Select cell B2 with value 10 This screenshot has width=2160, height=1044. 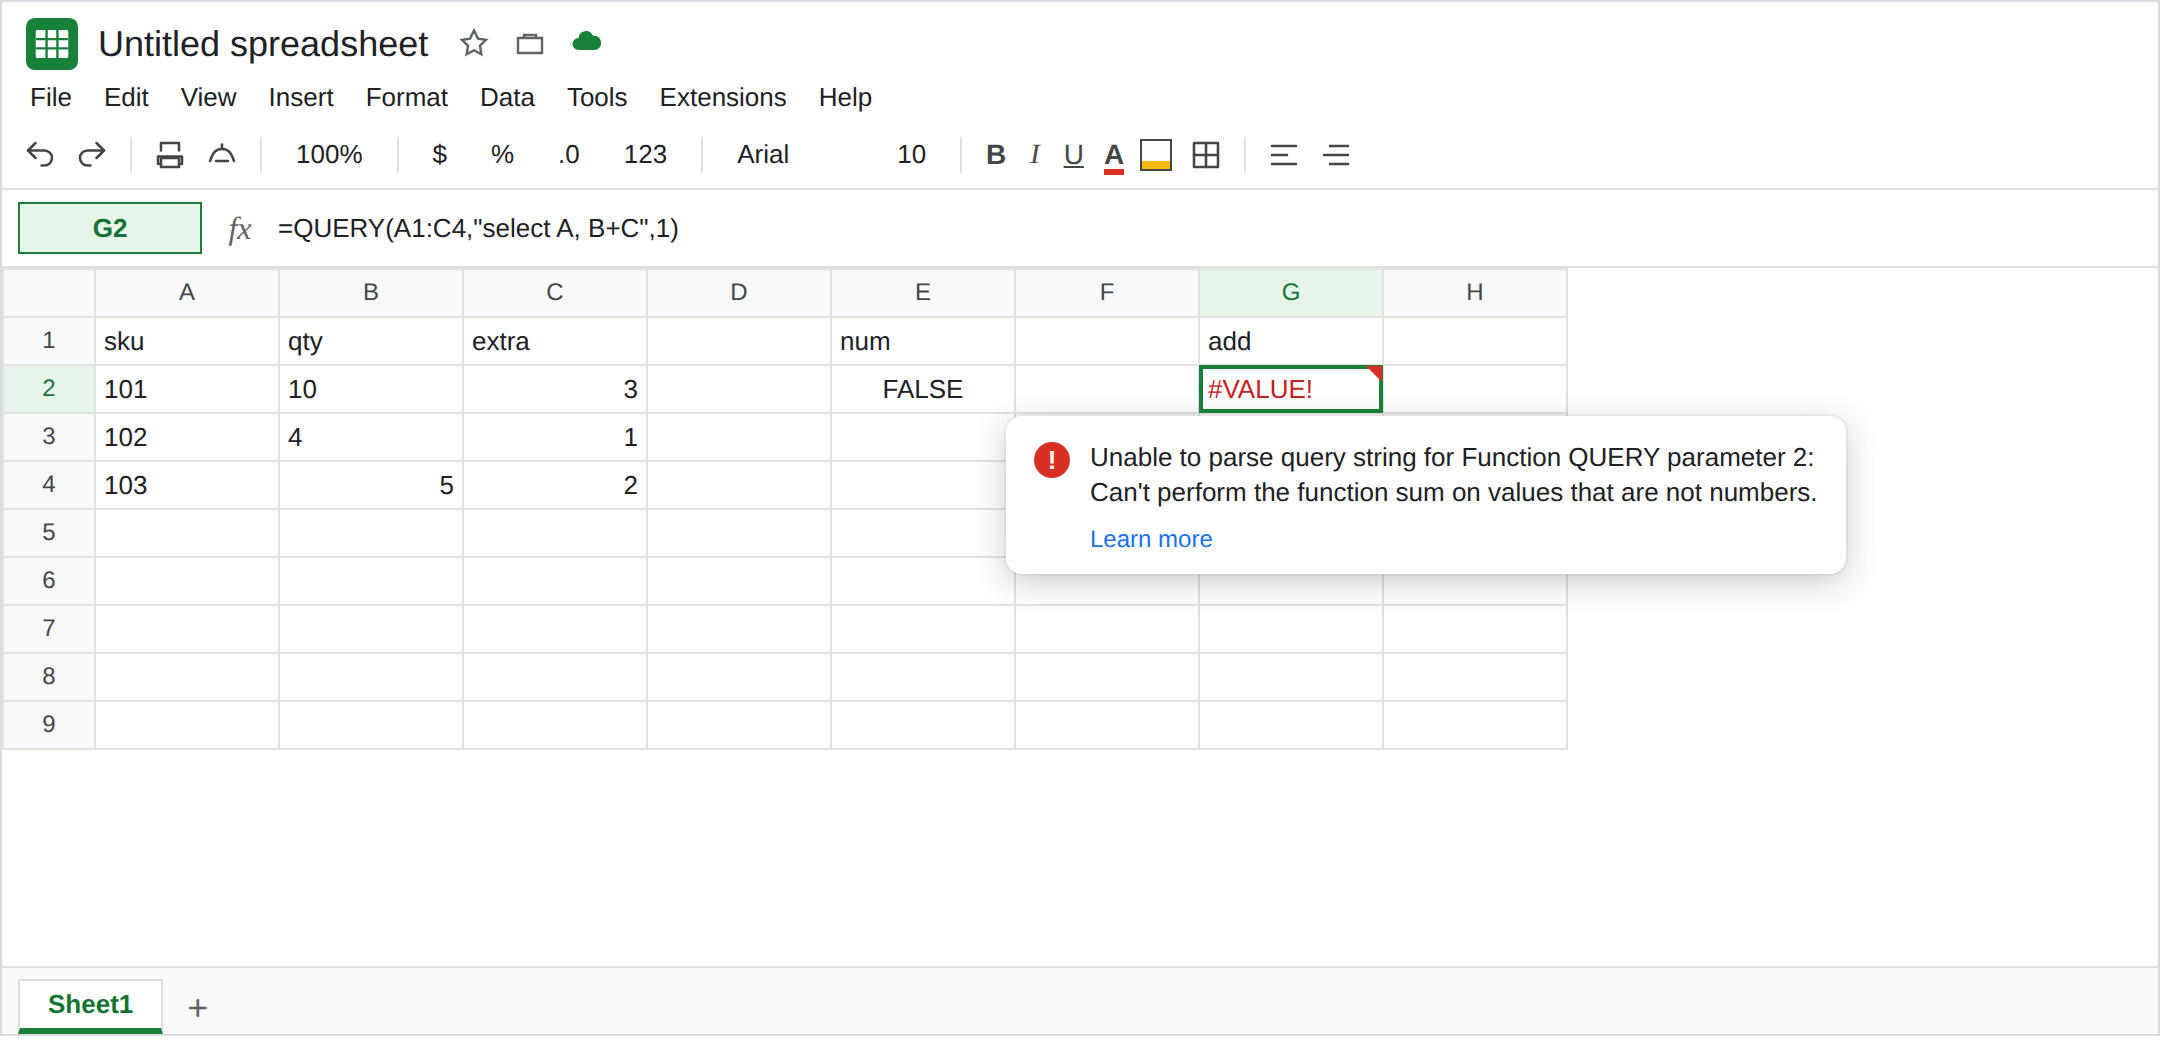371,389
